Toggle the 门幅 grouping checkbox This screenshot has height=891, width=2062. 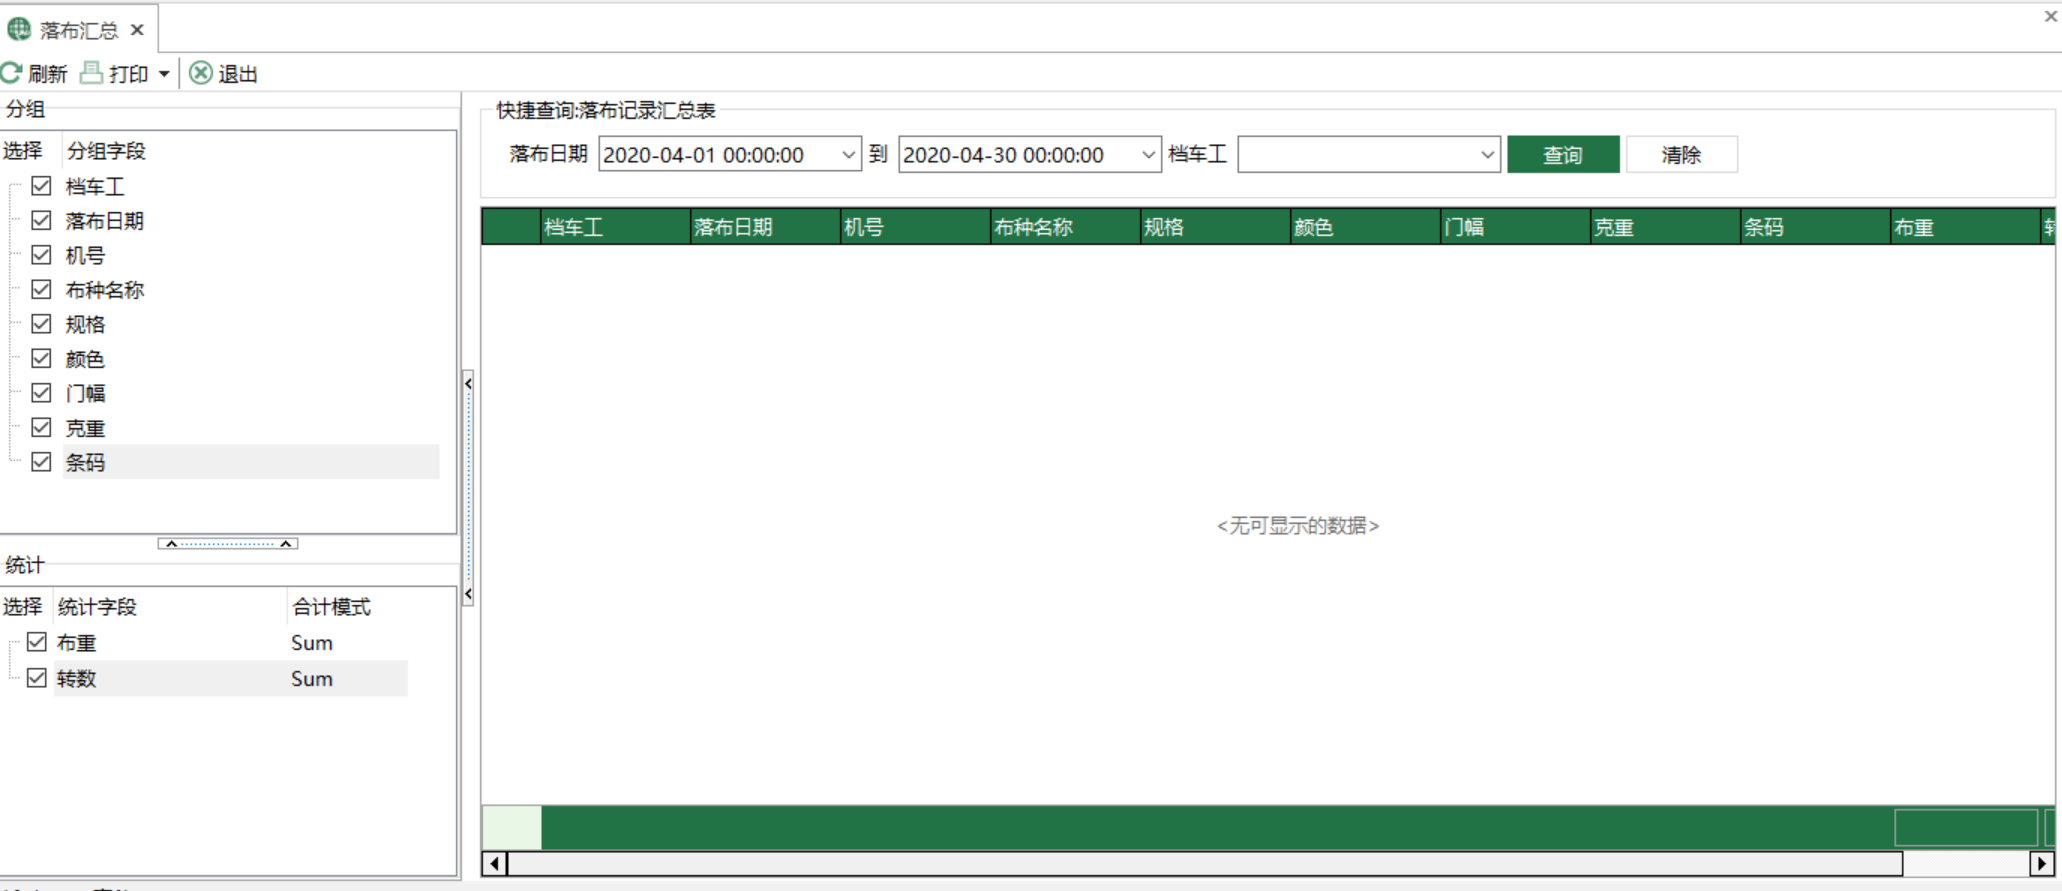point(41,393)
